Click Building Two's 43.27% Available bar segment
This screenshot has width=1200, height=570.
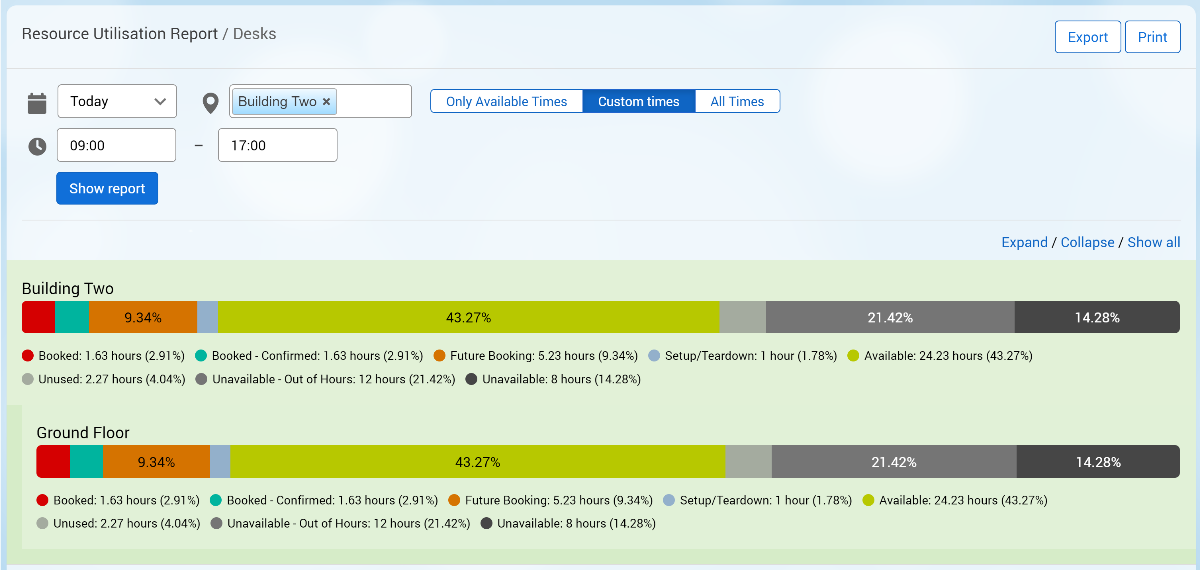tap(468, 317)
